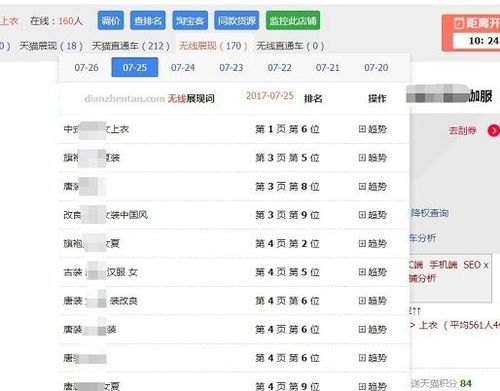
Task: Click rank text 第 4 页 第 9 位
Action: pos(287,386)
